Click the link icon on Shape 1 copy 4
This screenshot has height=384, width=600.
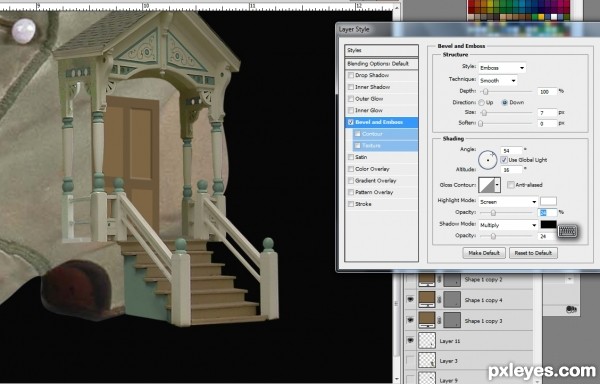pyautogui.click(x=440, y=300)
